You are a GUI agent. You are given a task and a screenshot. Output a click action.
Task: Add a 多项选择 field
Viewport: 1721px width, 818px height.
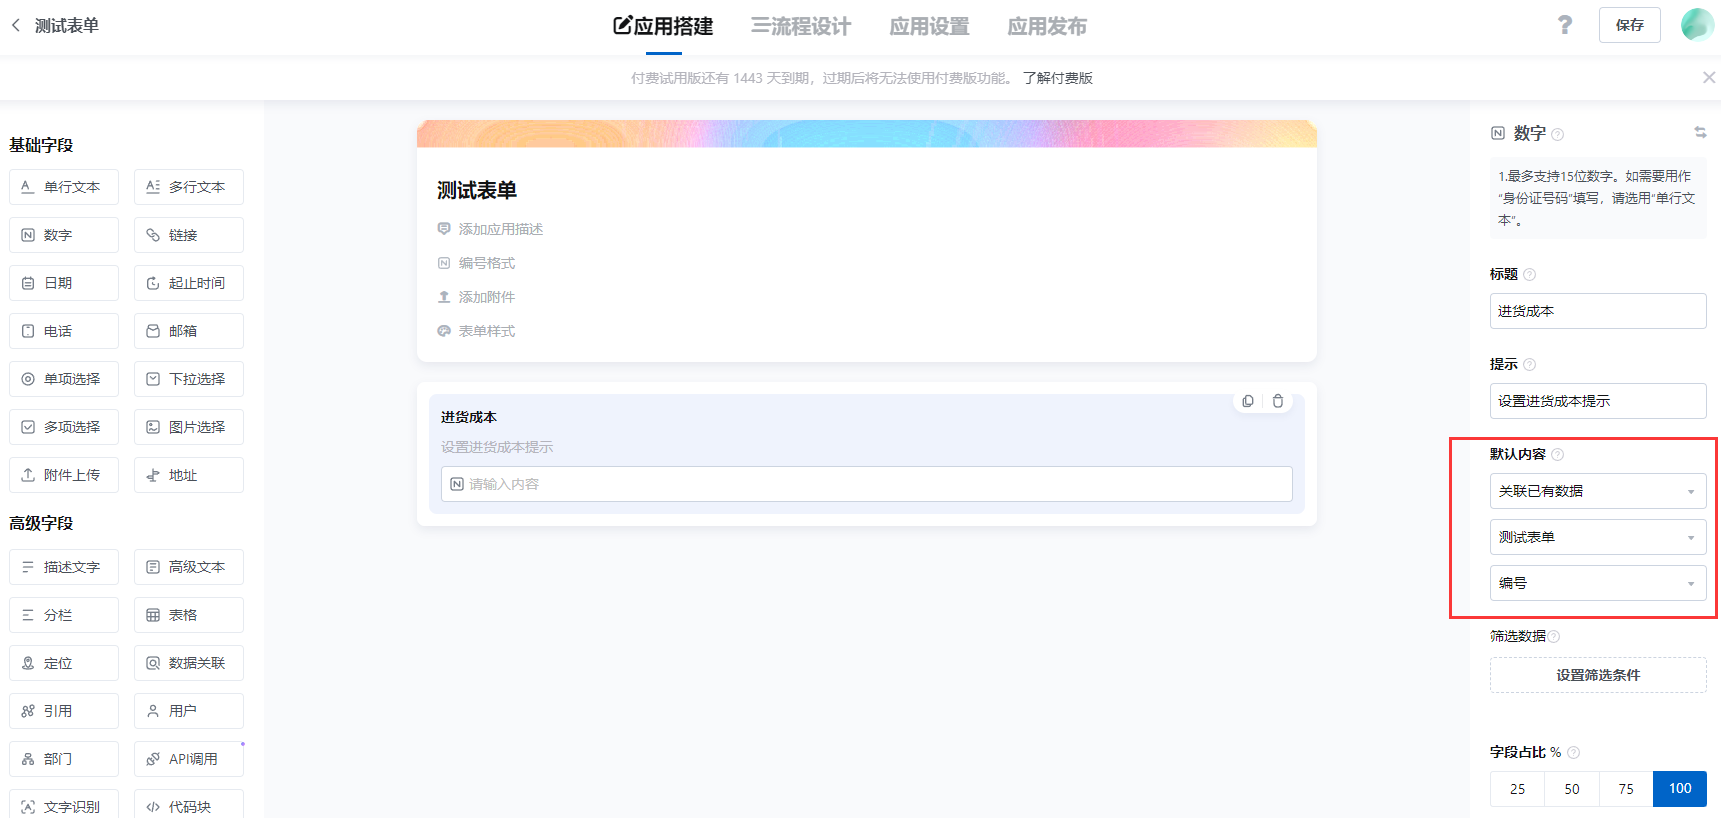64,427
